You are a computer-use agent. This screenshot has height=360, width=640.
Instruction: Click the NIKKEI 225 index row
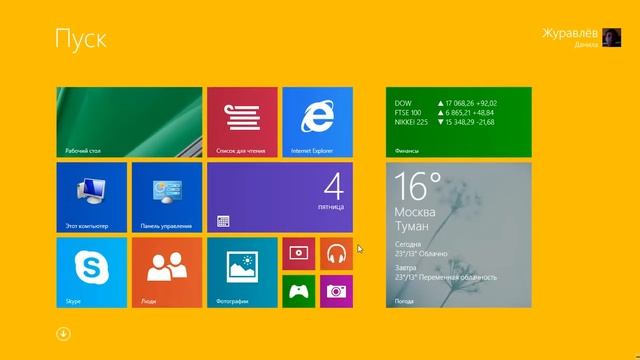point(444,122)
